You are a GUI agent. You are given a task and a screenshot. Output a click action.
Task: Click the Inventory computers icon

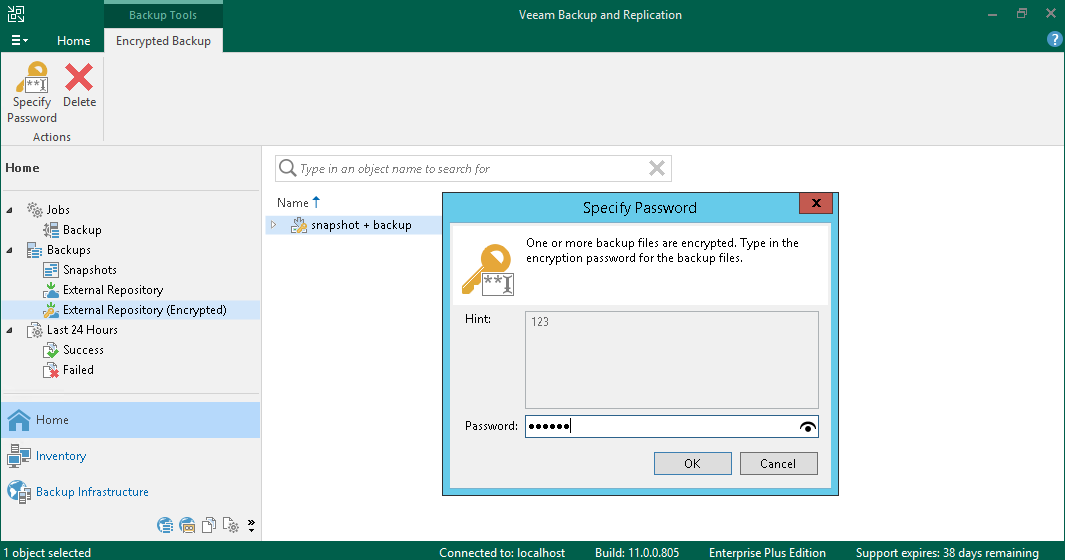[x=19, y=456]
